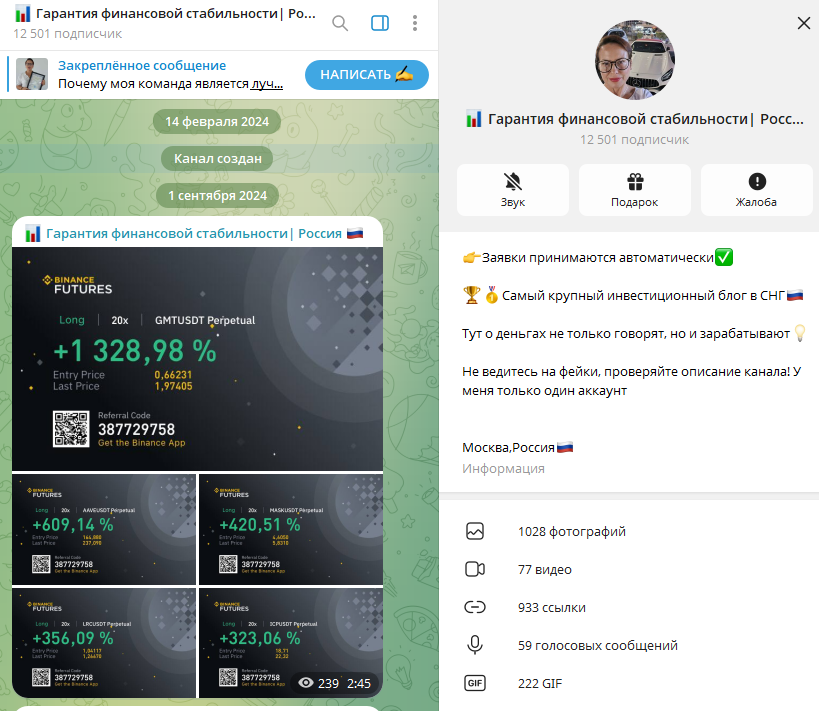This screenshot has height=711, width=819.
Task: Close the channel info panel
Action: pos(803,23)
